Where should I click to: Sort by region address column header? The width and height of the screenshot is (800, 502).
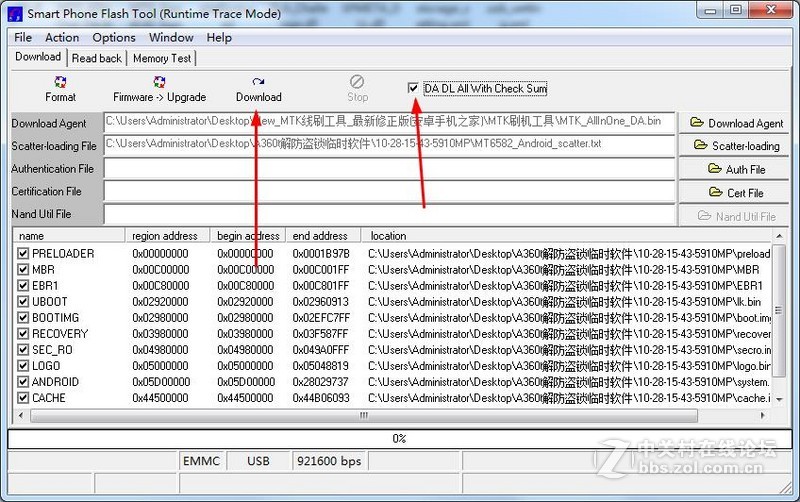pyautogui.click(x=167, y=236)
